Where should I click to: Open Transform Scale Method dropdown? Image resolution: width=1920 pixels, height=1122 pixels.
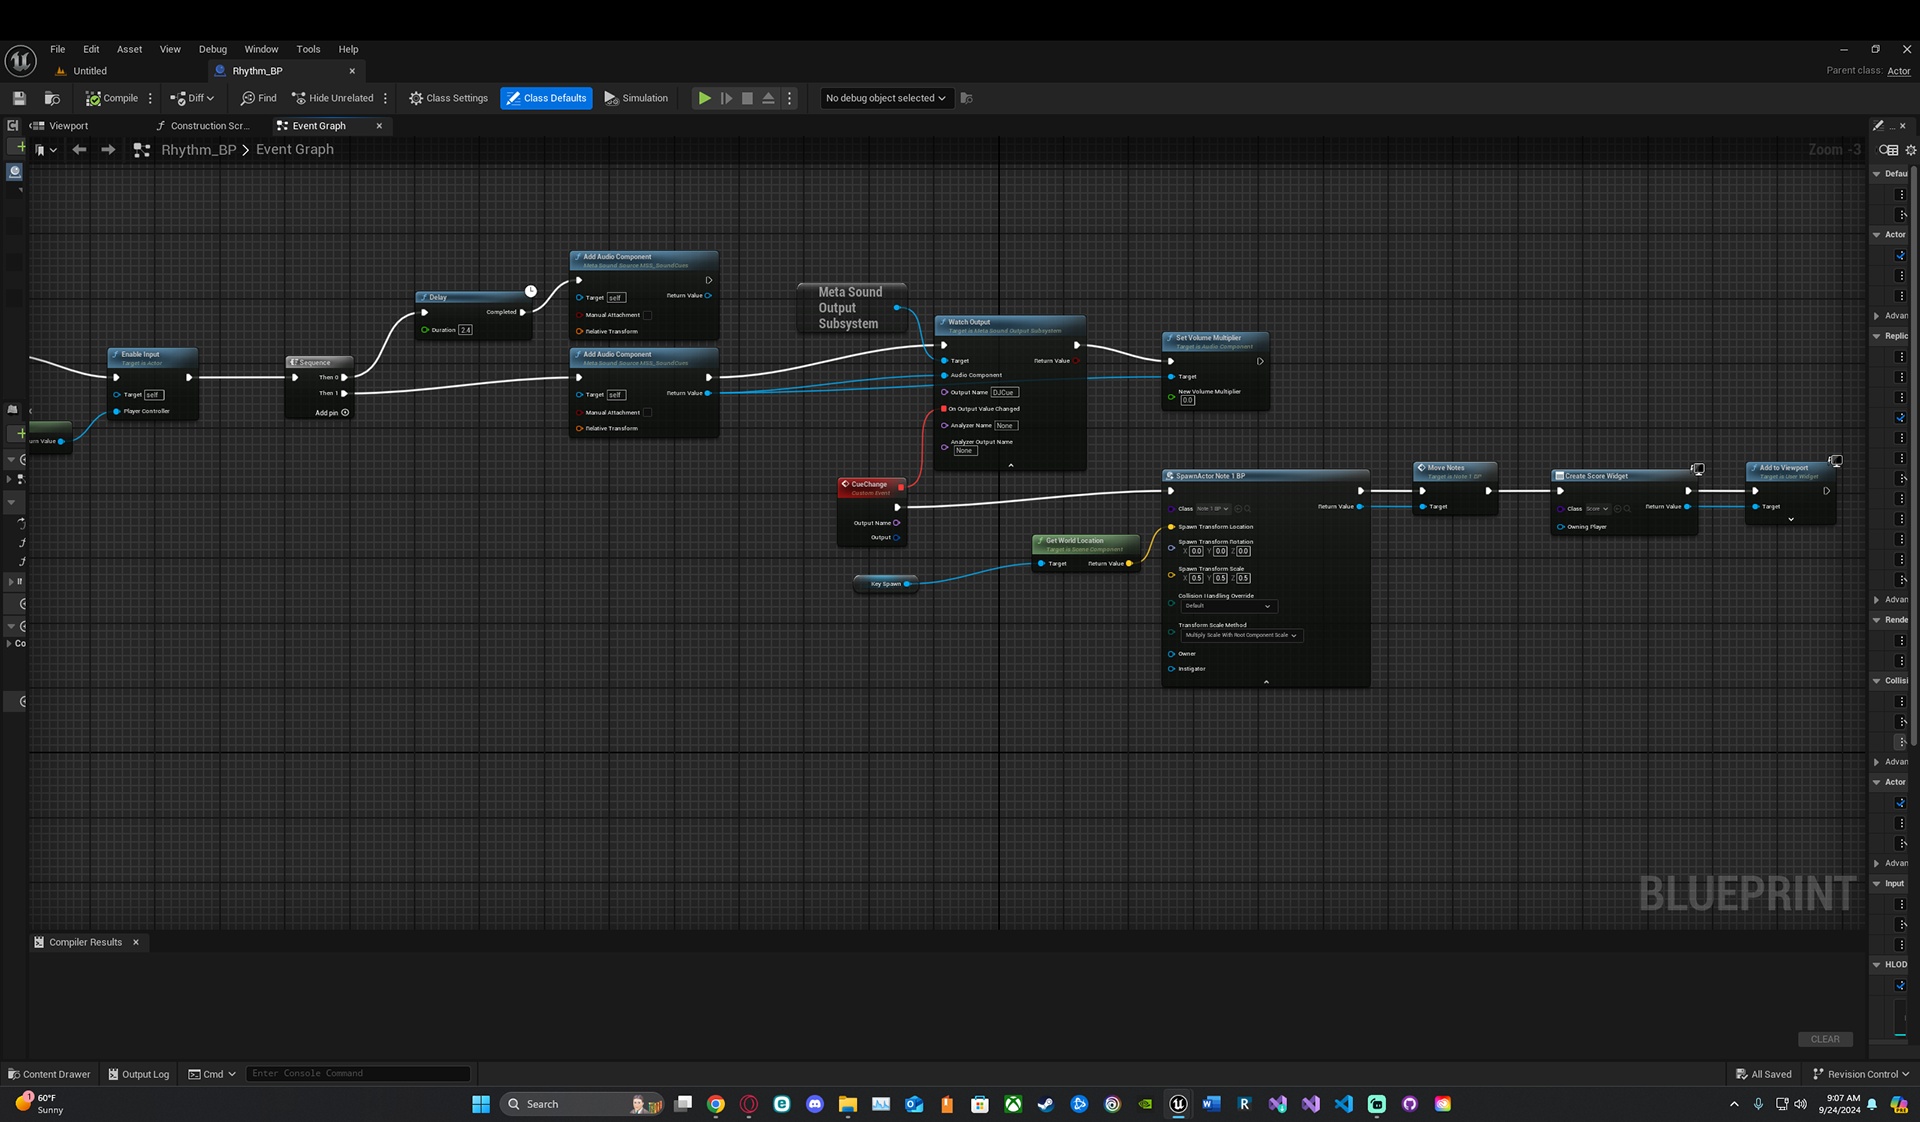pos(1241,635)
